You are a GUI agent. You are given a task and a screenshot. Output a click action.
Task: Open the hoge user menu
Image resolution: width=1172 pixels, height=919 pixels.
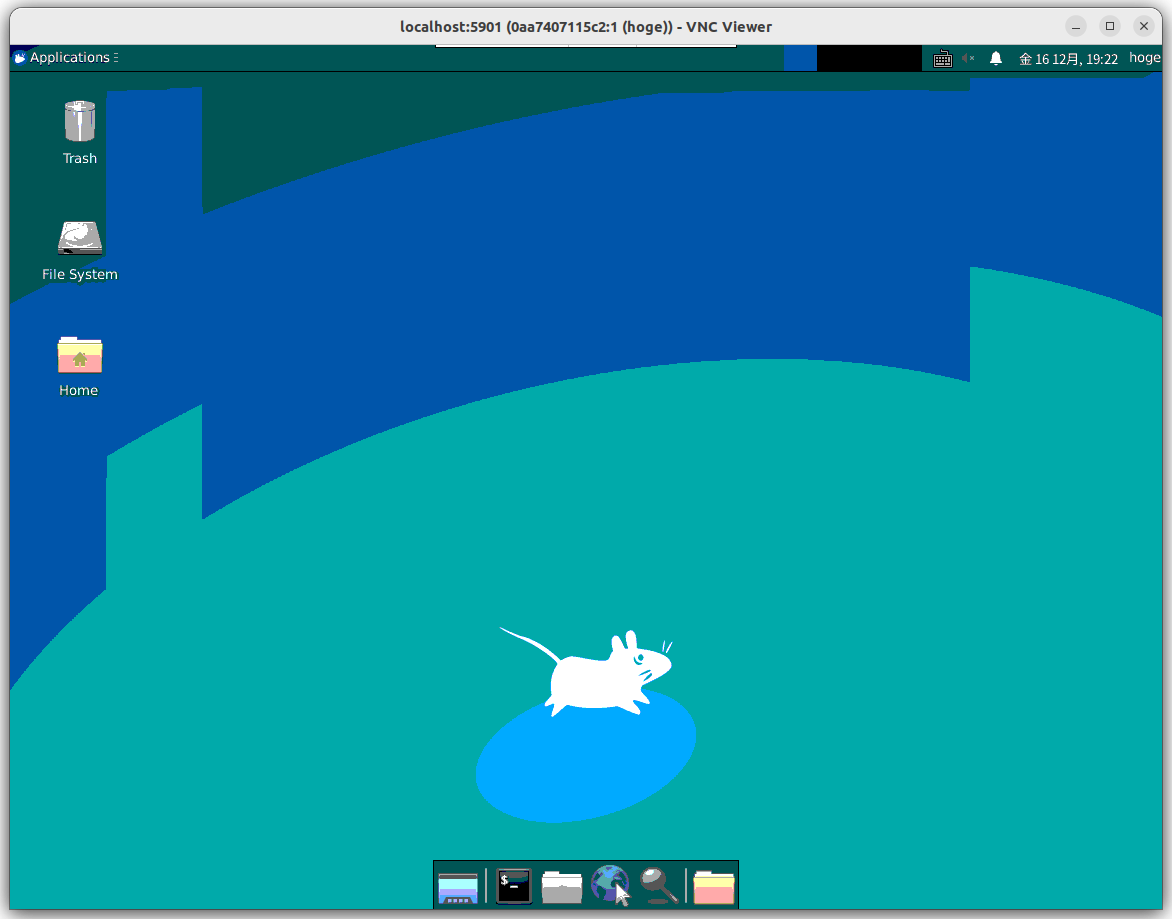[x=1144, y=58]
